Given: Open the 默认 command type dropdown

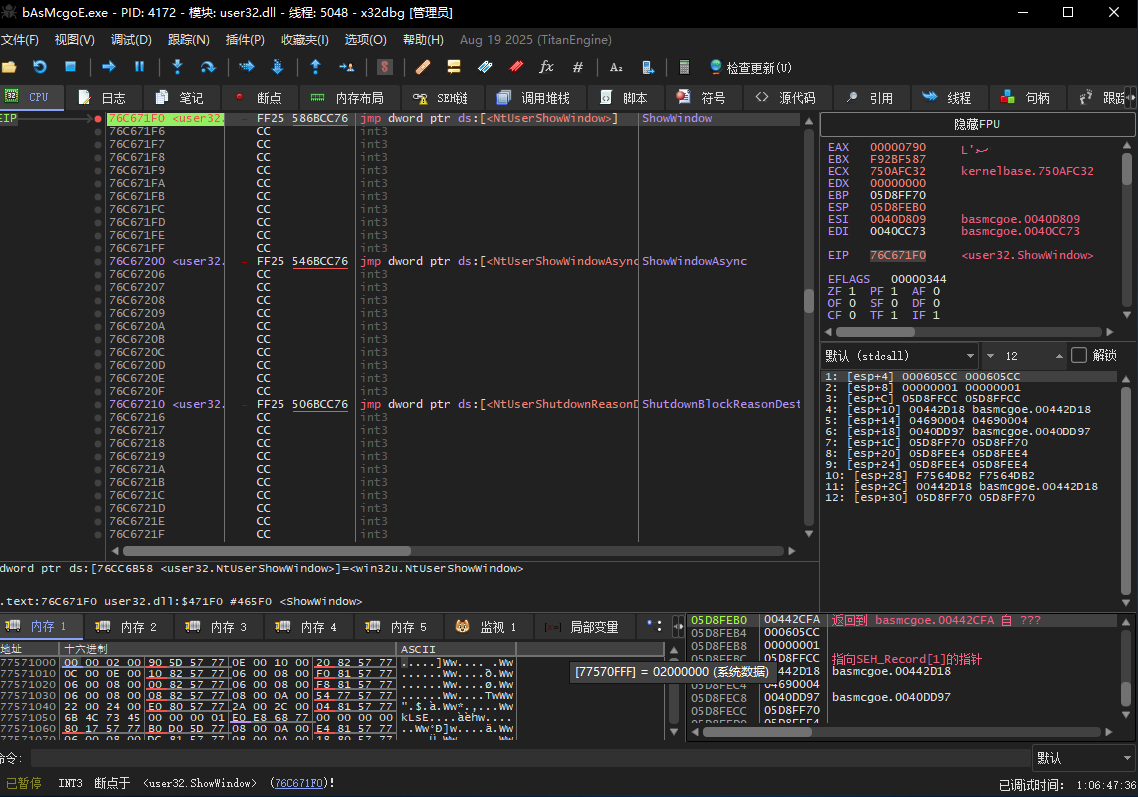Looking at the screenshot, I should click(x=1084, y=759).
